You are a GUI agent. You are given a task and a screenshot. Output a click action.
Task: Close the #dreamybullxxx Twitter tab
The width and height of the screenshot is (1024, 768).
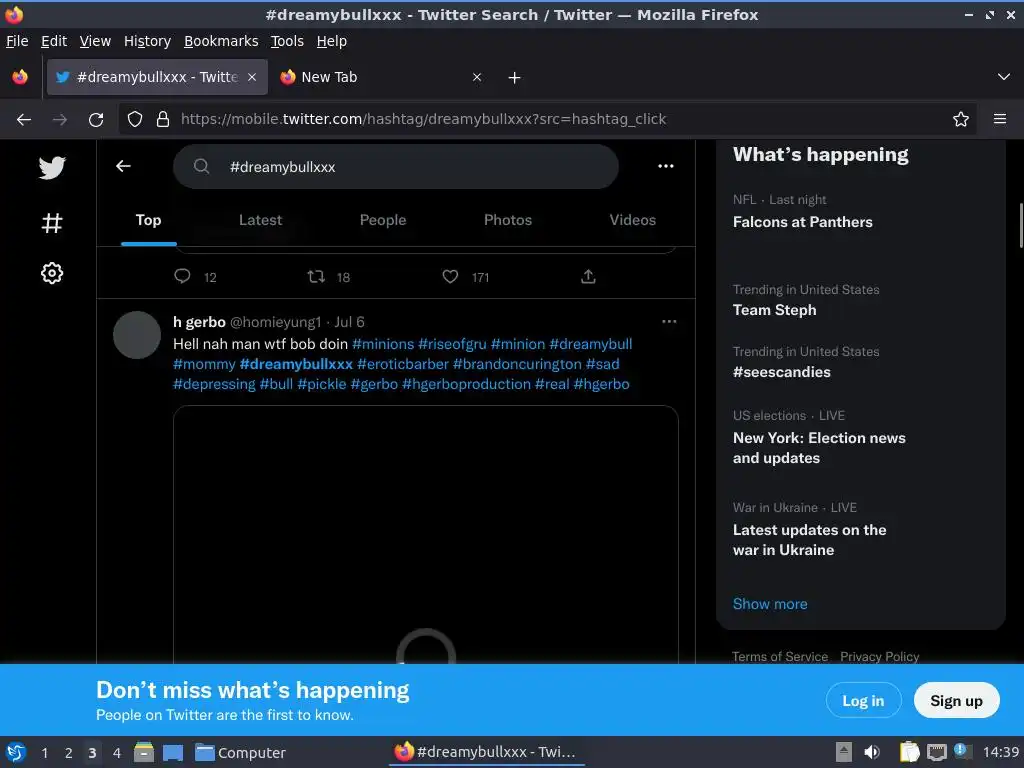coord(252,77)
